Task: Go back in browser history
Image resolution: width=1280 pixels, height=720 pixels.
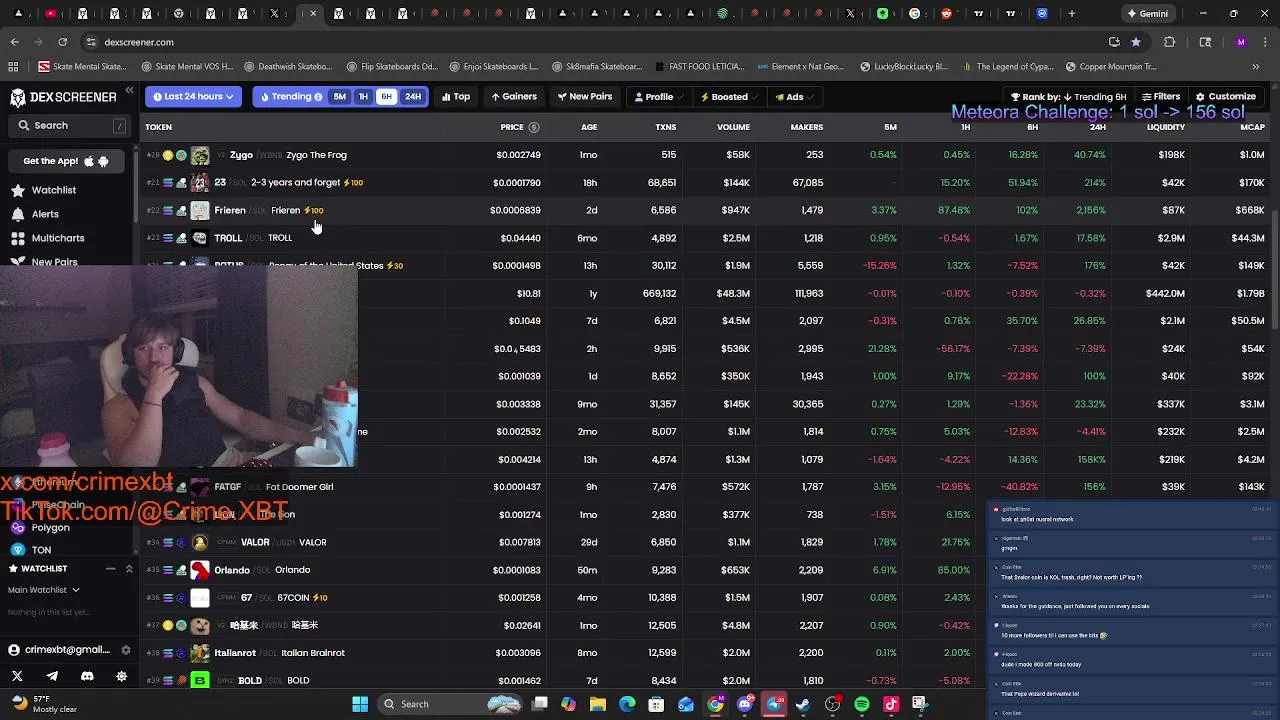Action: [14, 42]
